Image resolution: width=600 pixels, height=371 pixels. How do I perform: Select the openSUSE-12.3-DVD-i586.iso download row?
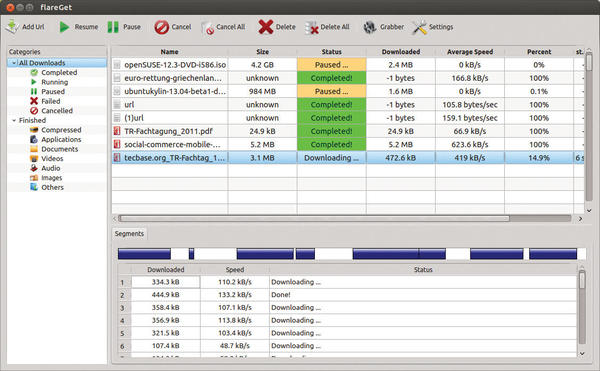347,65
